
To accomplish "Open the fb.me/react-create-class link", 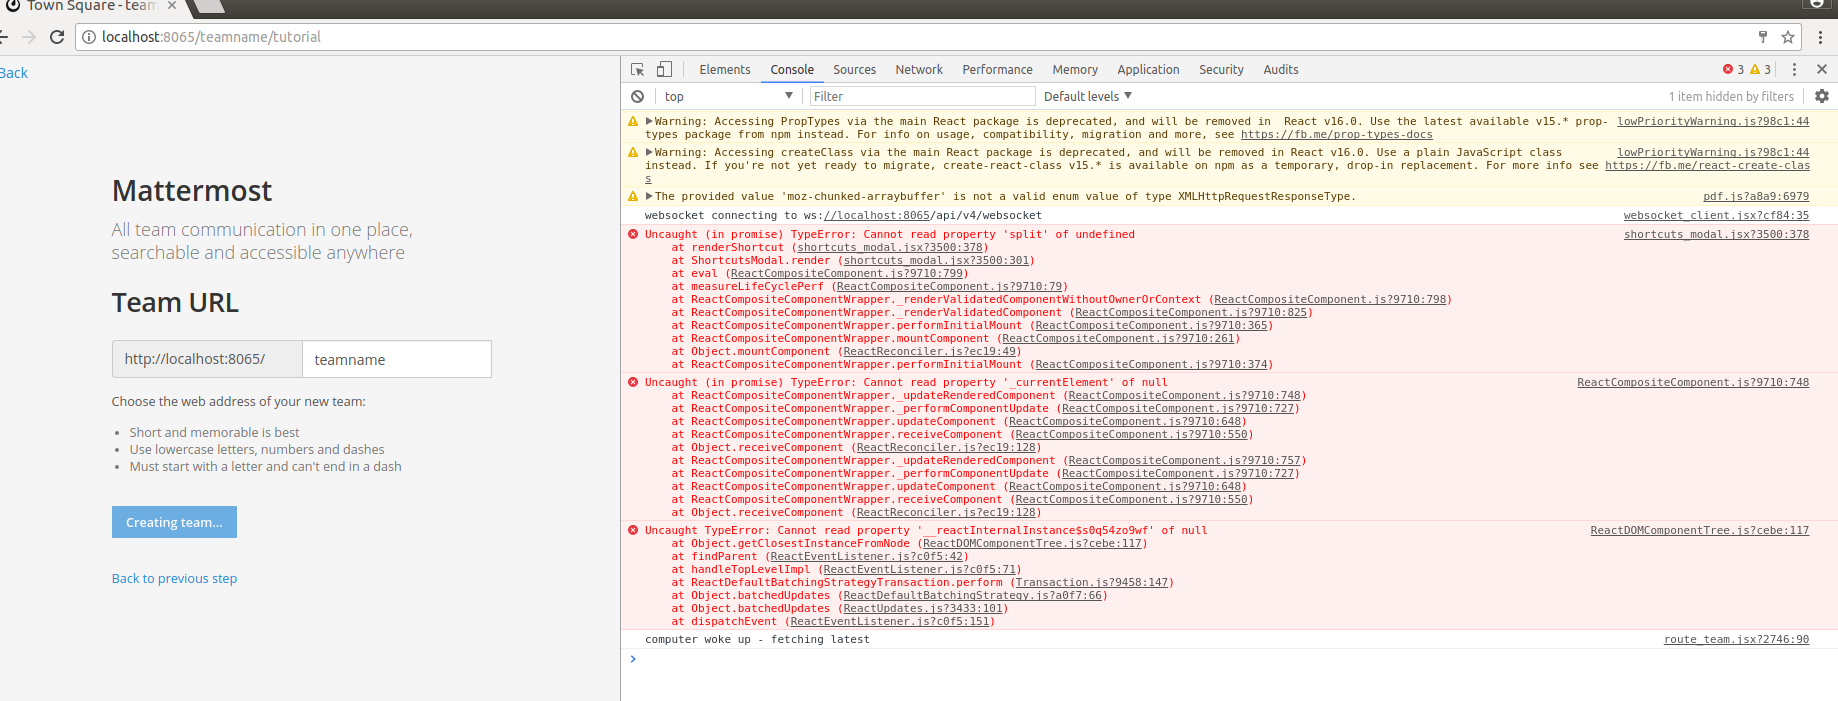I will [x=1707, y=165].
